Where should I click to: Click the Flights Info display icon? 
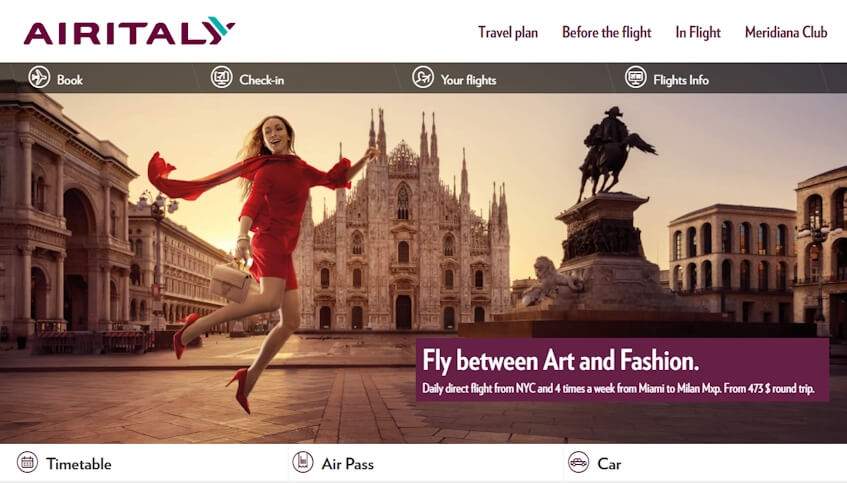click(636, 77)
